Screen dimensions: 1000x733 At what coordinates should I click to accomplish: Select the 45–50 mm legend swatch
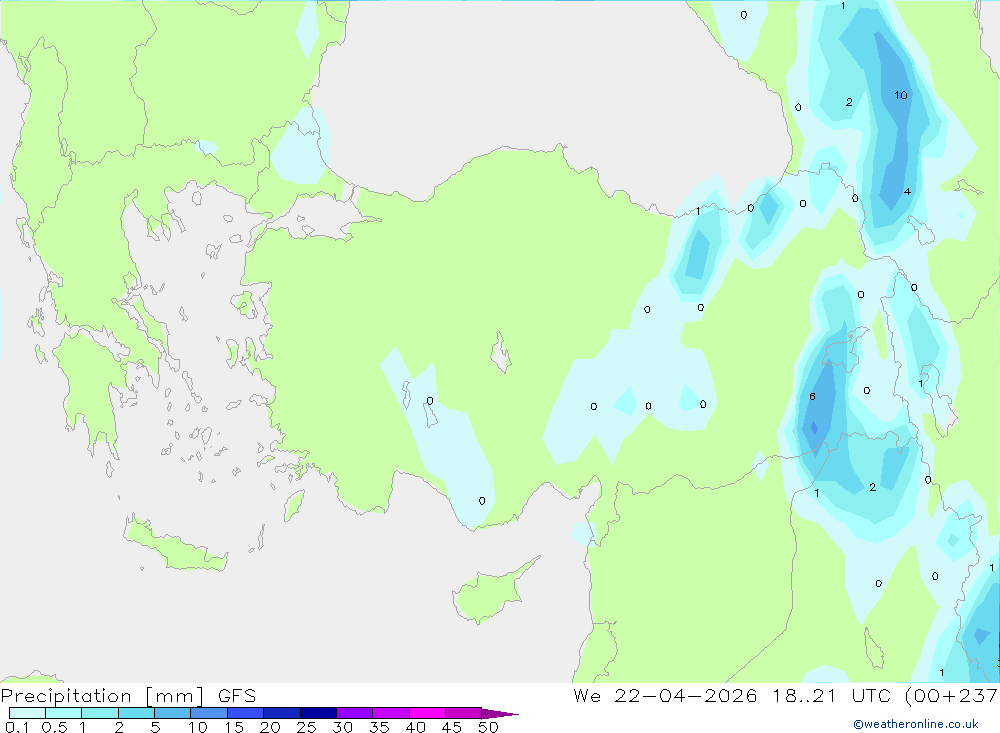463,713
